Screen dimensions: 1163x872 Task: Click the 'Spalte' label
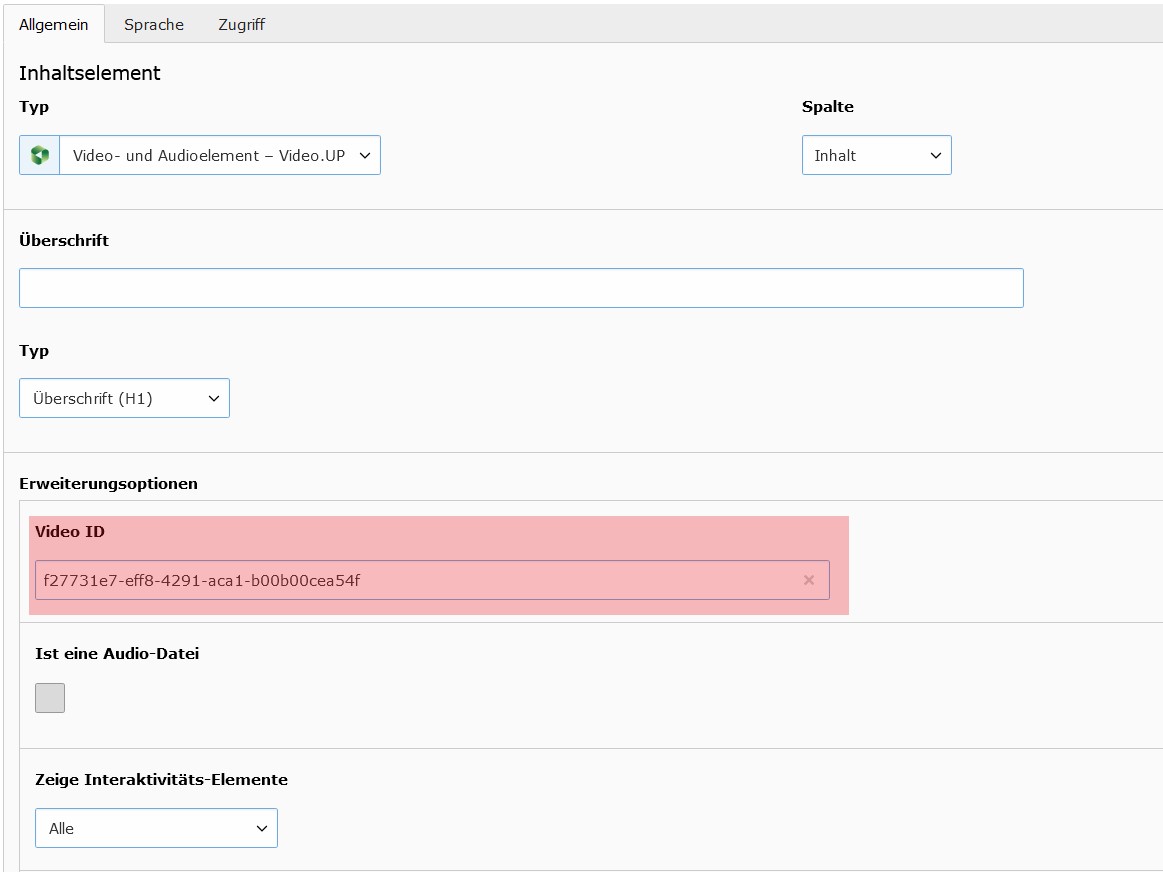pos(827,107)
